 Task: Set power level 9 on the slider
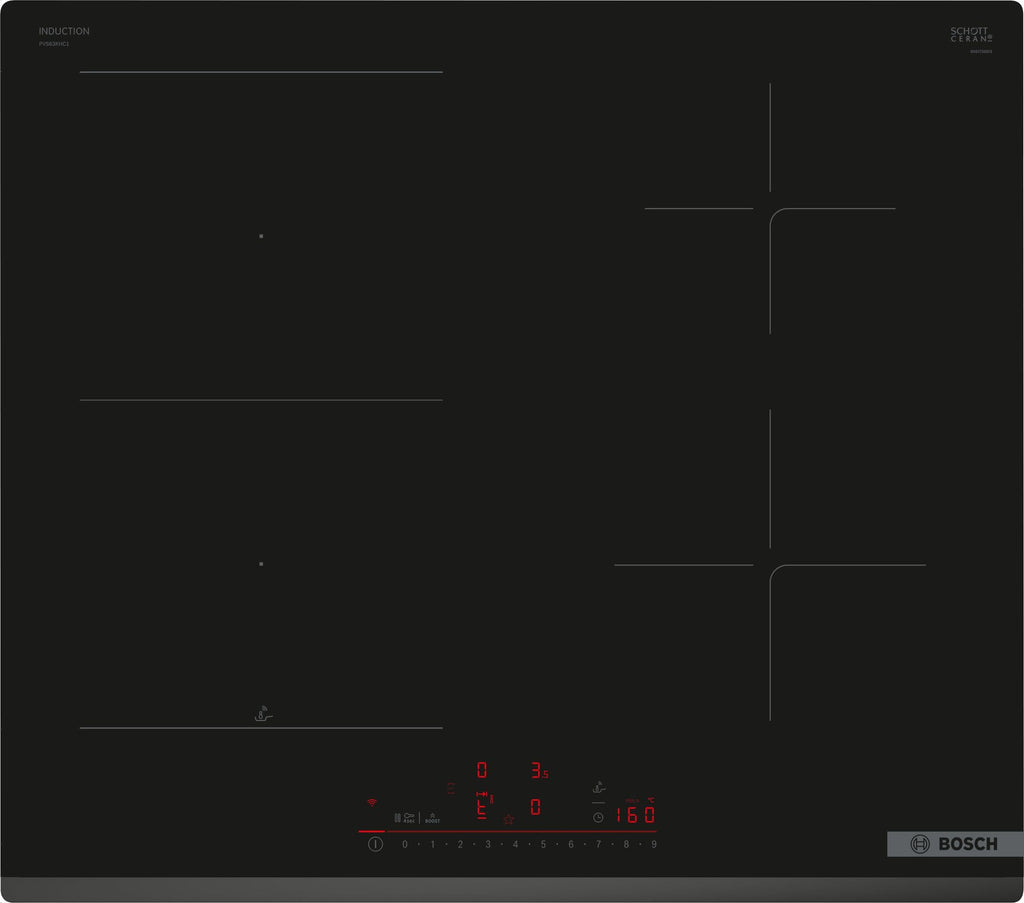point(654,844)
